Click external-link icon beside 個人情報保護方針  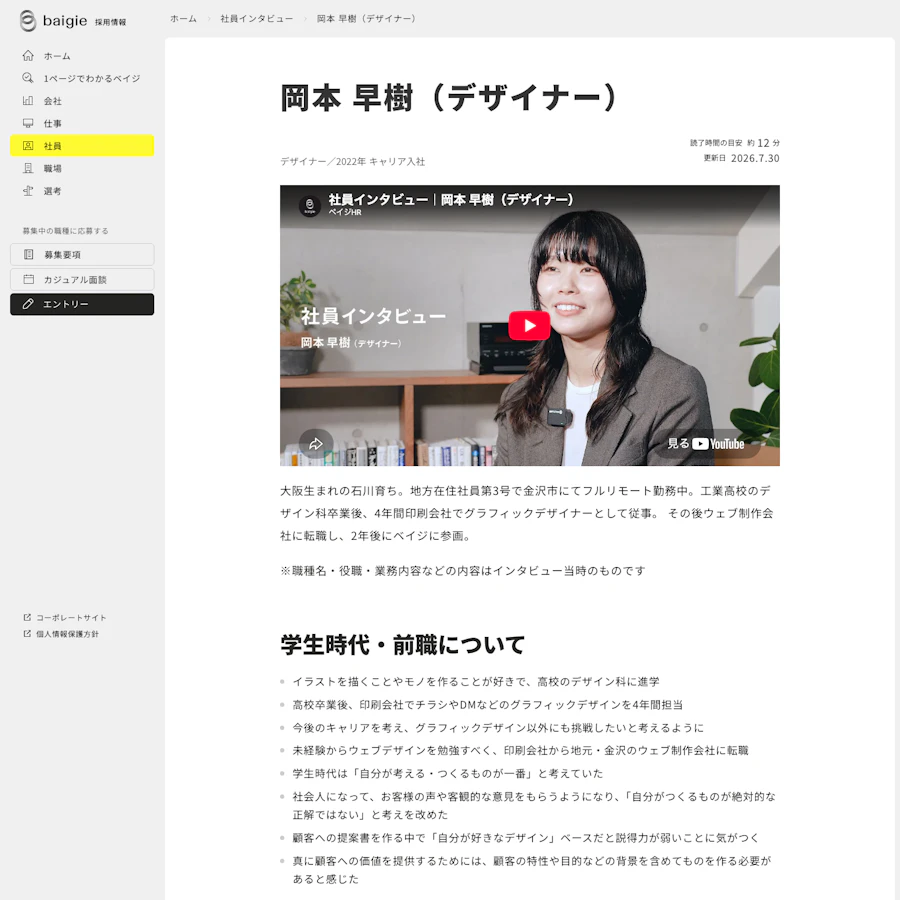pyautogui.click(x=27, y=634)
